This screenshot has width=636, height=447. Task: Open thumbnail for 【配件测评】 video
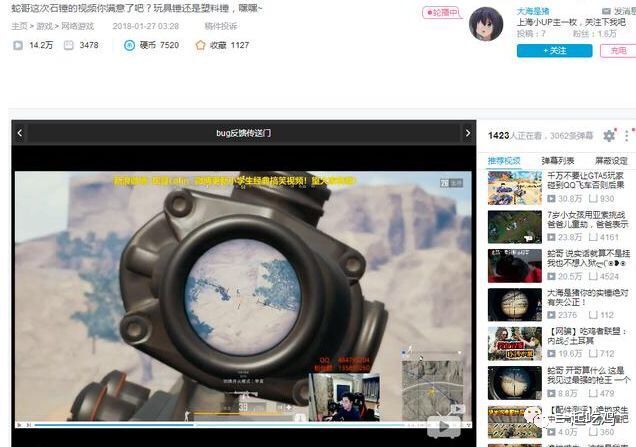[x=515, y=422]
